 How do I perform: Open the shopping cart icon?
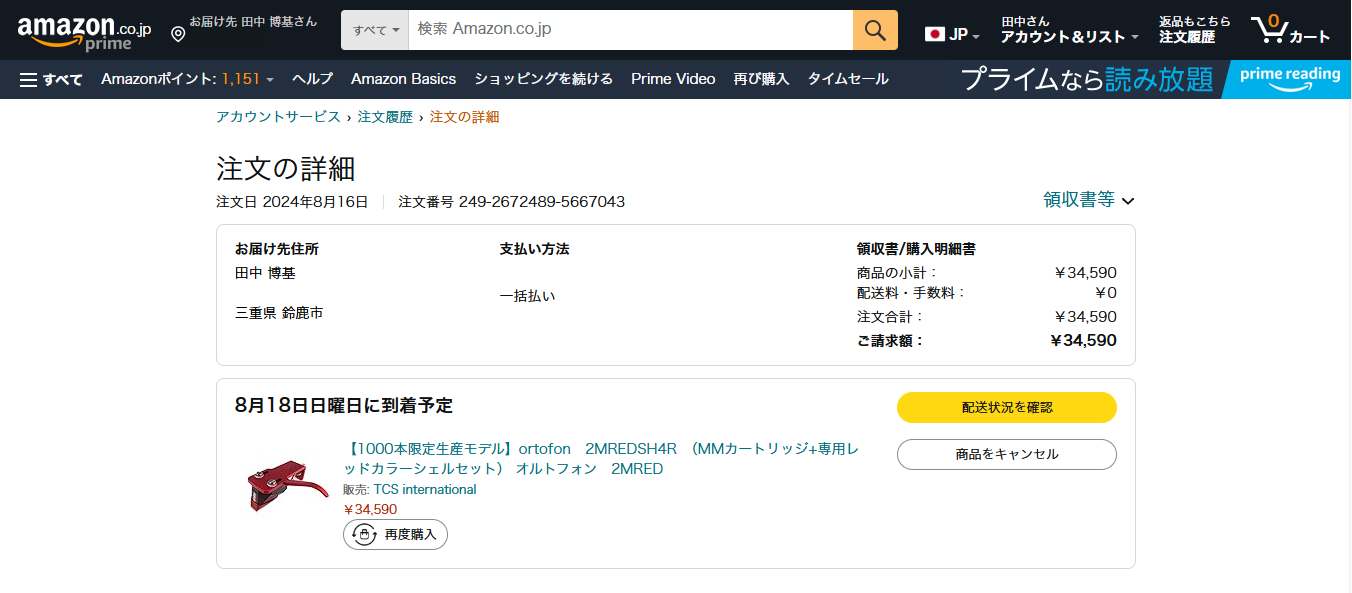tap(1290, 30)
